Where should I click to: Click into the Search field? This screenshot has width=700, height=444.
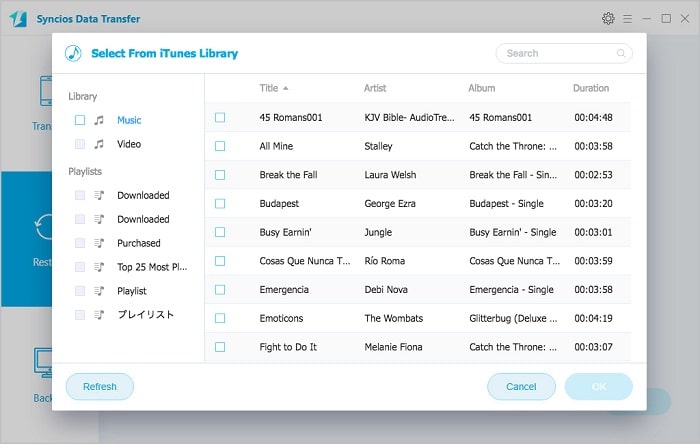(564, 53)
